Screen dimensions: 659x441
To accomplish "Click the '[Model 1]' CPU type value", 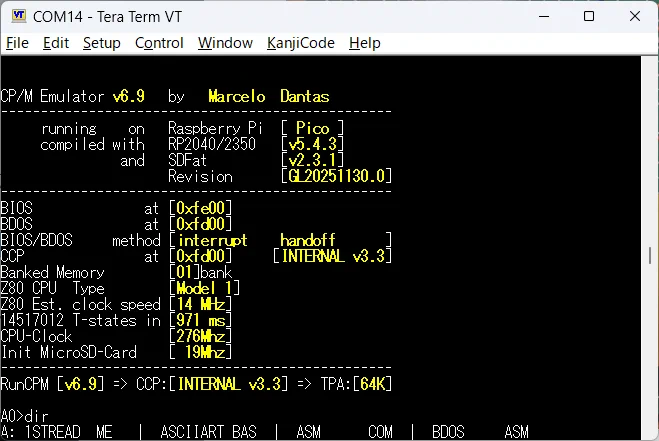I will [x=205, y=288].
